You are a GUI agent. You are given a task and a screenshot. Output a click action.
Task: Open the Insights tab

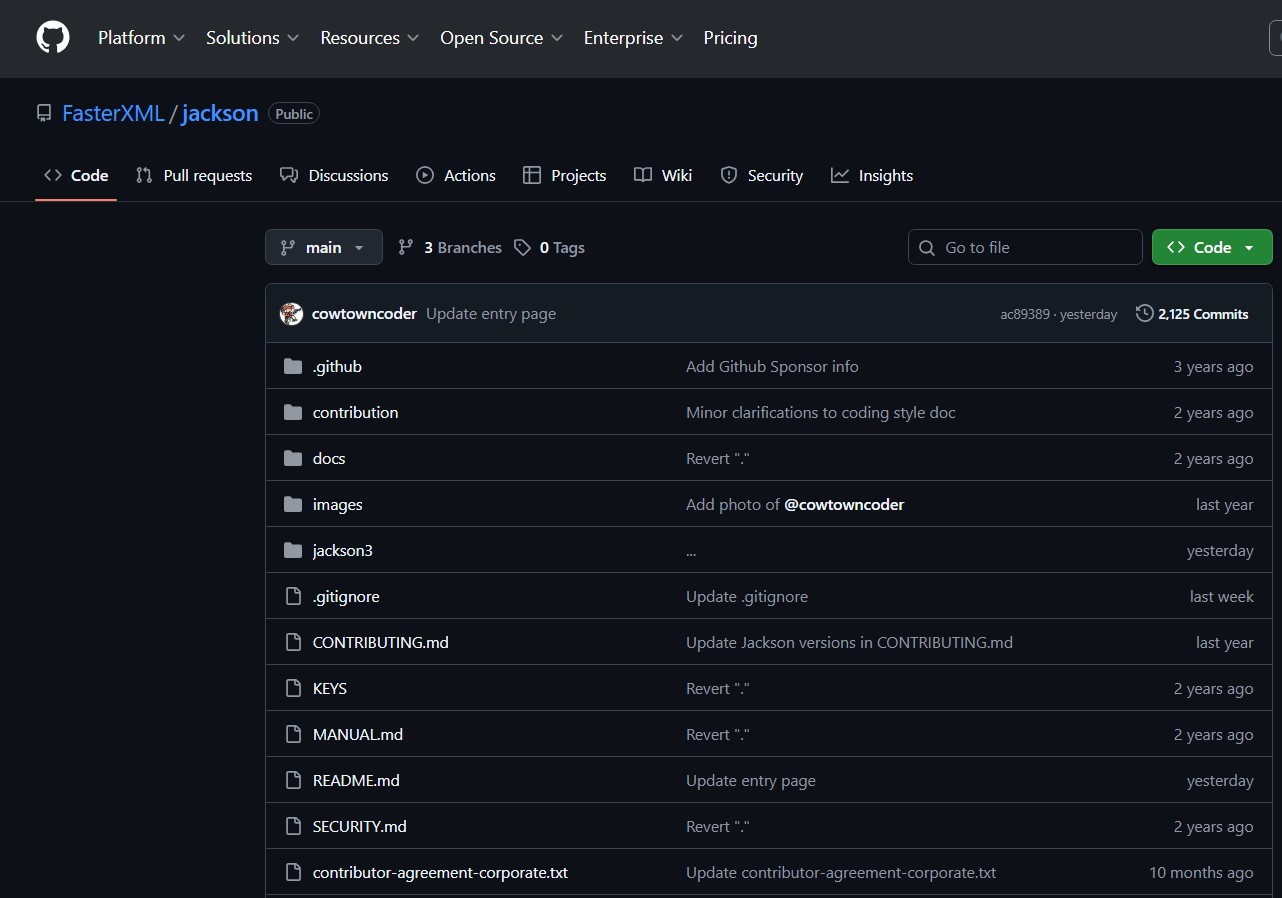pos(872,176)
